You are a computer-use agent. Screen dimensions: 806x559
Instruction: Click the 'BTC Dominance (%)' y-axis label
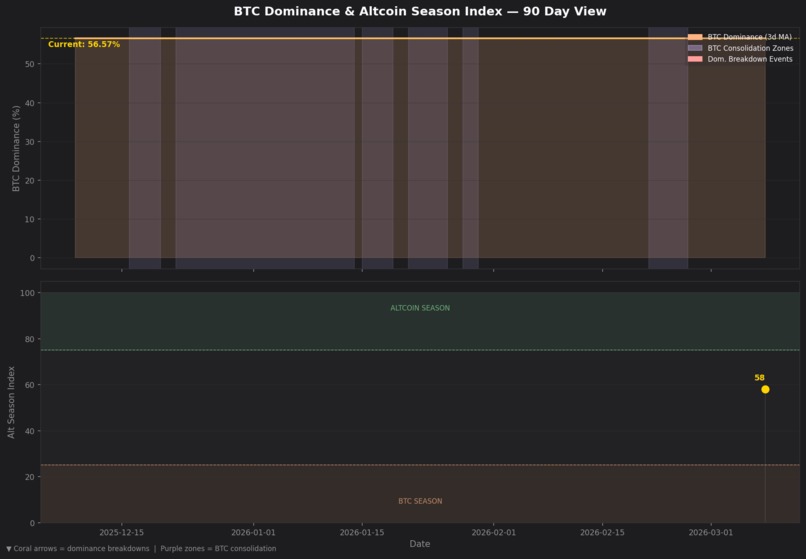16,149
